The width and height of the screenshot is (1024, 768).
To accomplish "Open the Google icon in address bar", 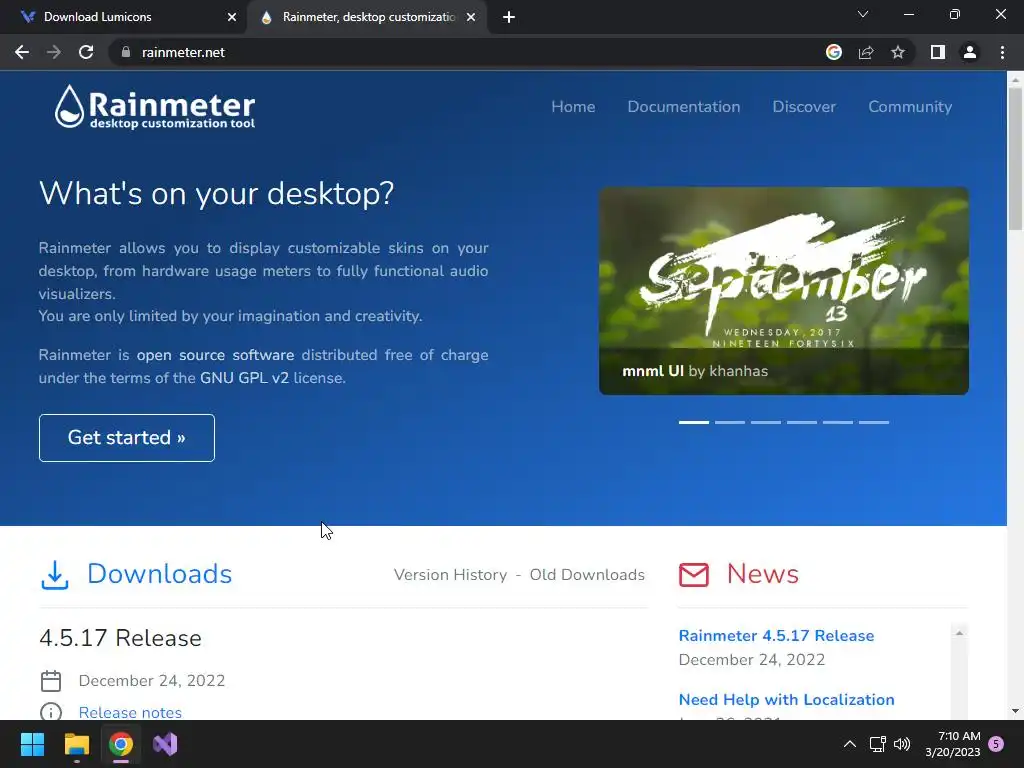I will click(x=833, y=52).
